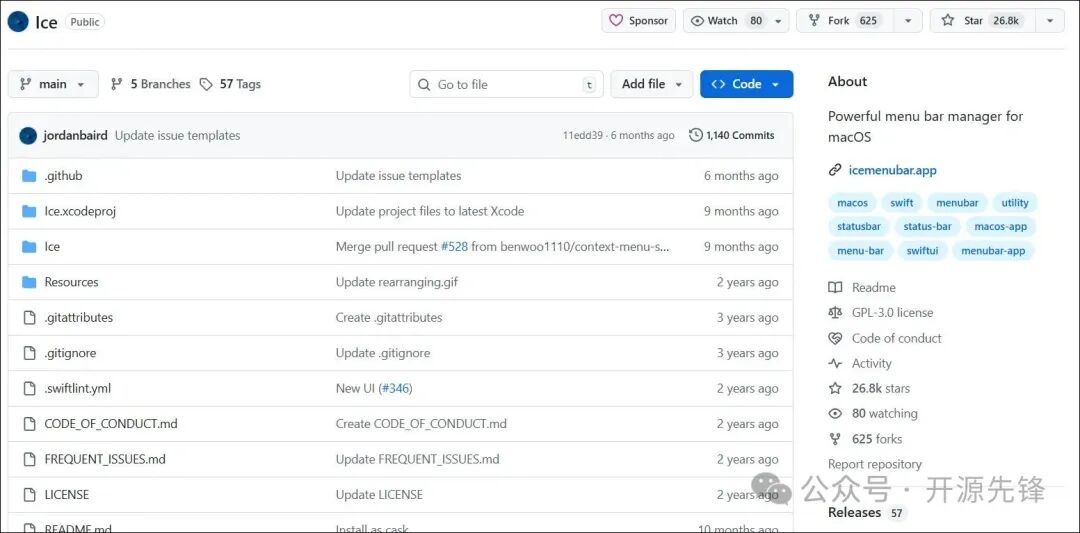The height and width of the screenshot is (533, 1080).
Task: Select the swift topic tag
Action: [902, 203]
